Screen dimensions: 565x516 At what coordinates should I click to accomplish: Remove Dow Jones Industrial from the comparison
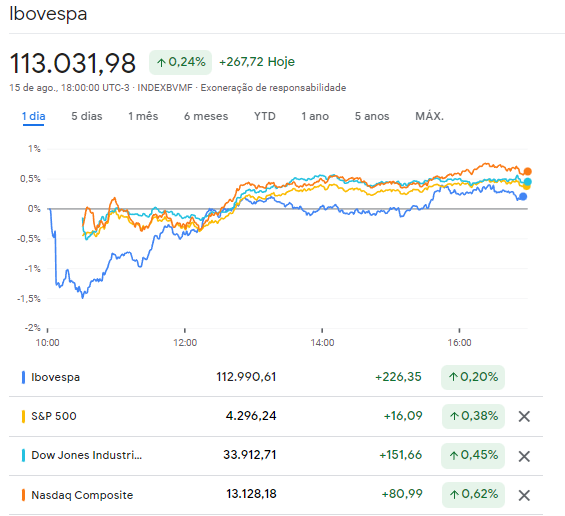click(524, 456)
